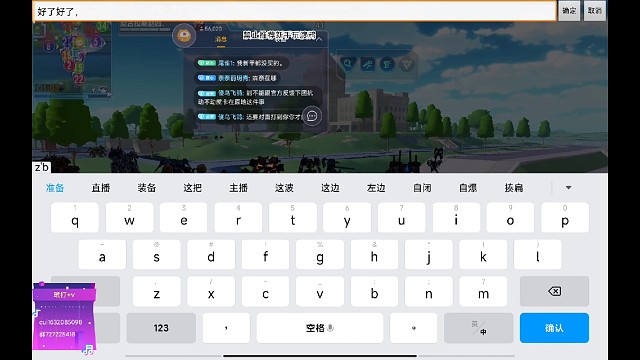Tap the comma key
The width and height of the screenshot is (640, 360).
226,328
